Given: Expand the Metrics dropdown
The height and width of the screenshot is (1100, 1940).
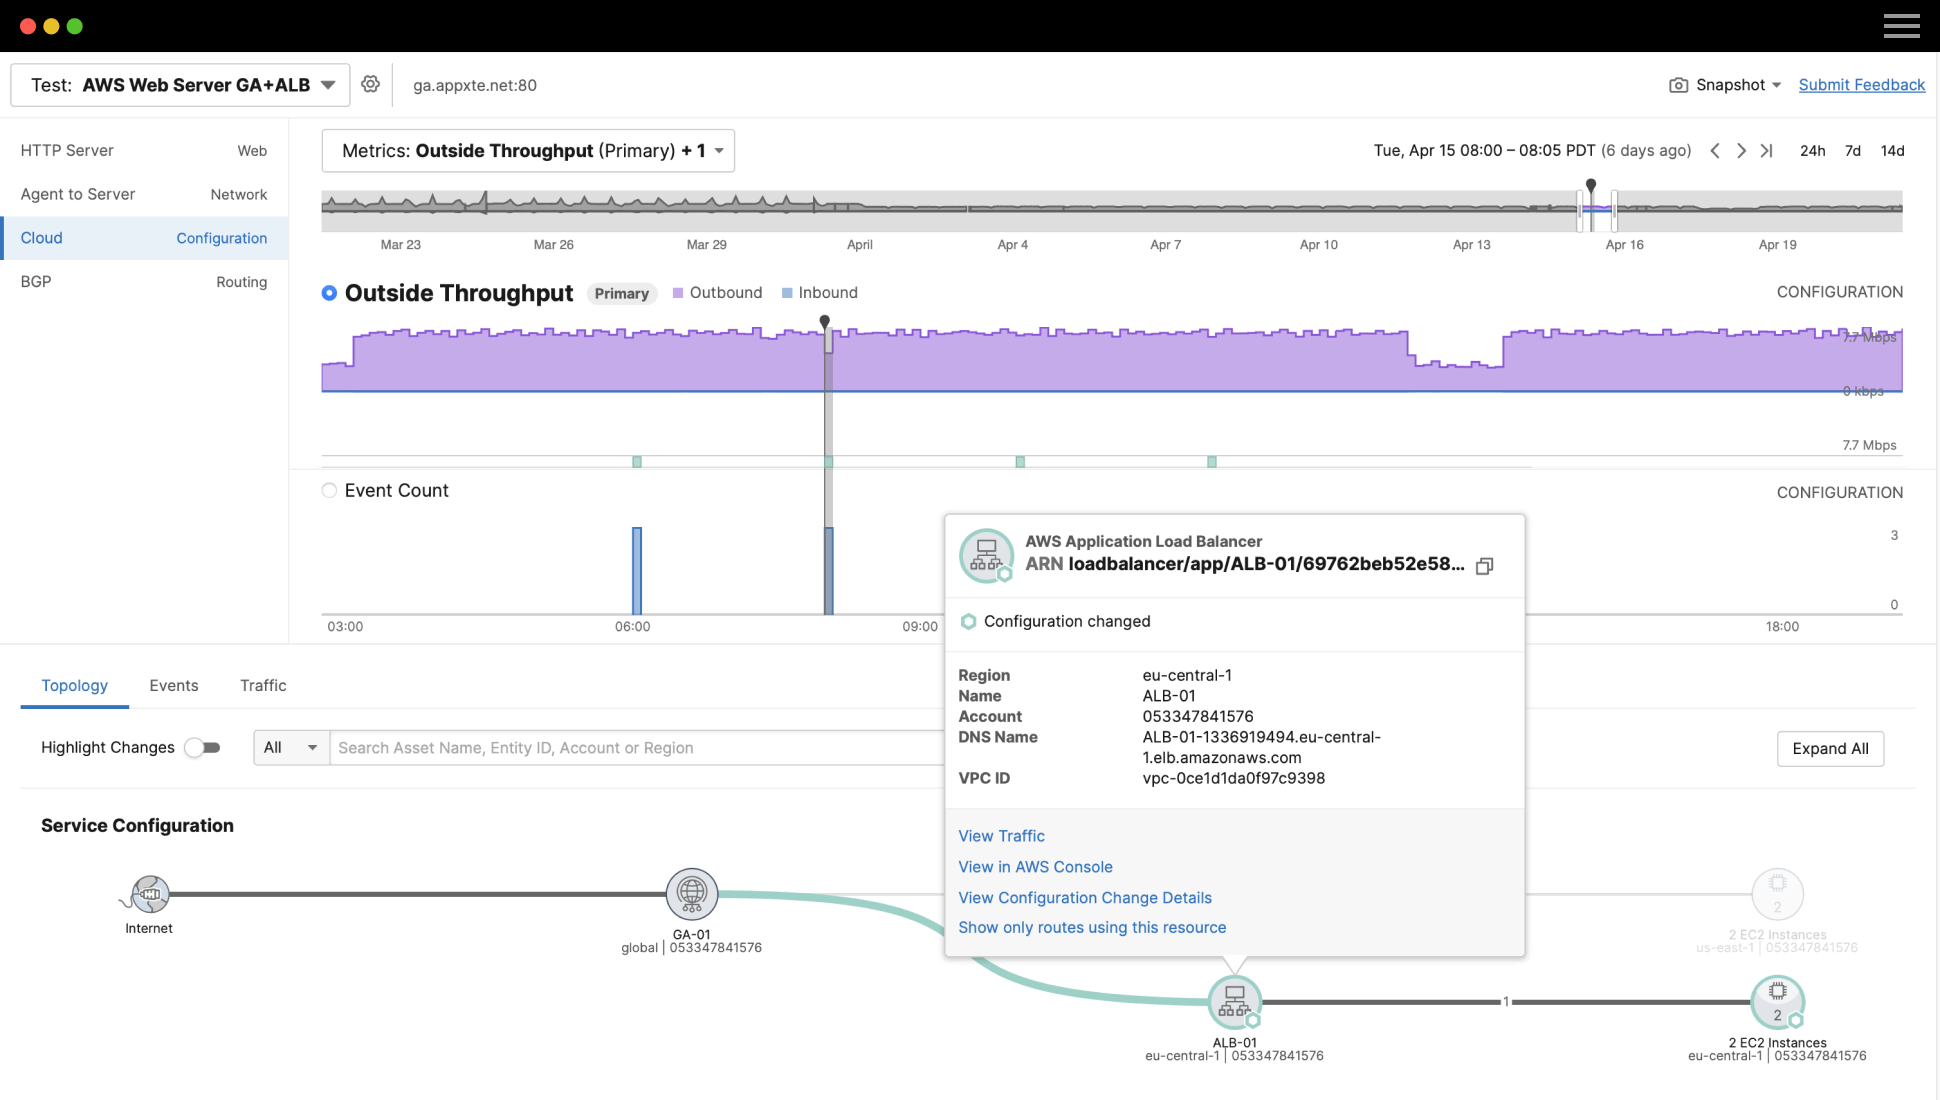Looking at the screenshot, I should (528, 151).
